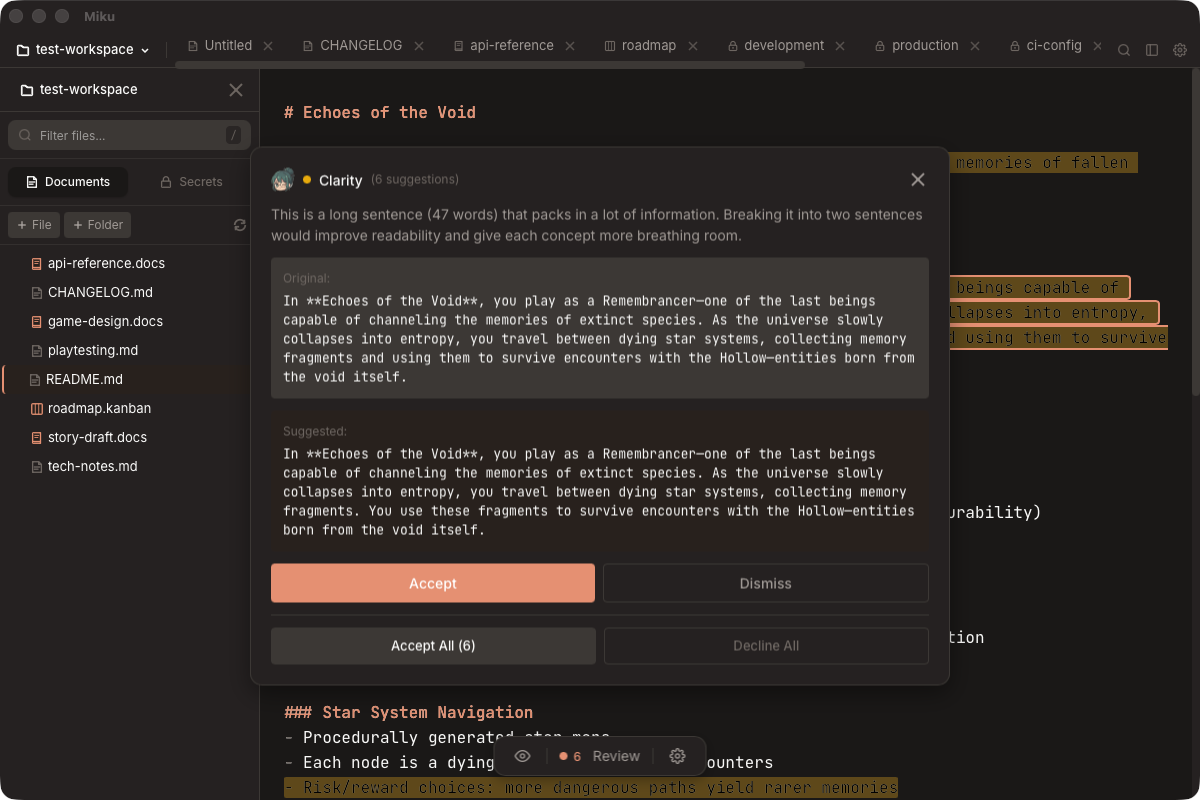
Task: Open the gear icon in the bottom review toolbar
Action: pos(677,756)
